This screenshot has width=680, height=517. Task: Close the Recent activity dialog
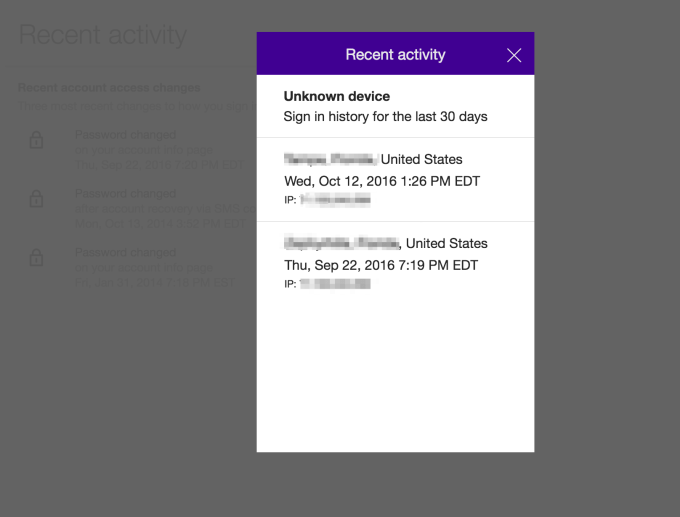point(514,55)
